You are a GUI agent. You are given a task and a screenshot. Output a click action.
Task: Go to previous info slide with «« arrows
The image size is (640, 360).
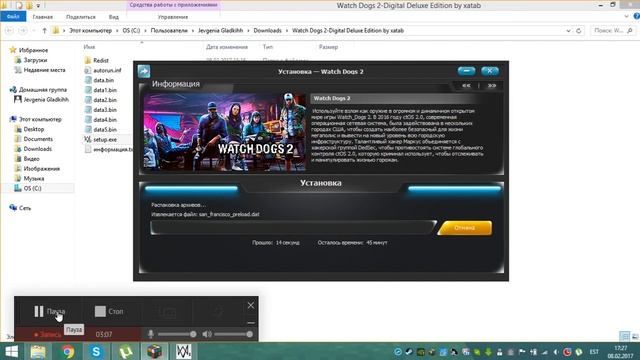tap(466, 86)
